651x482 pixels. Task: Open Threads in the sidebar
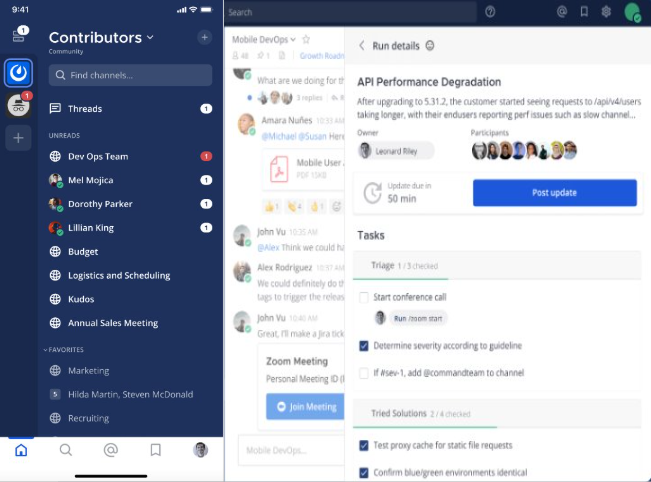(130, 109)
